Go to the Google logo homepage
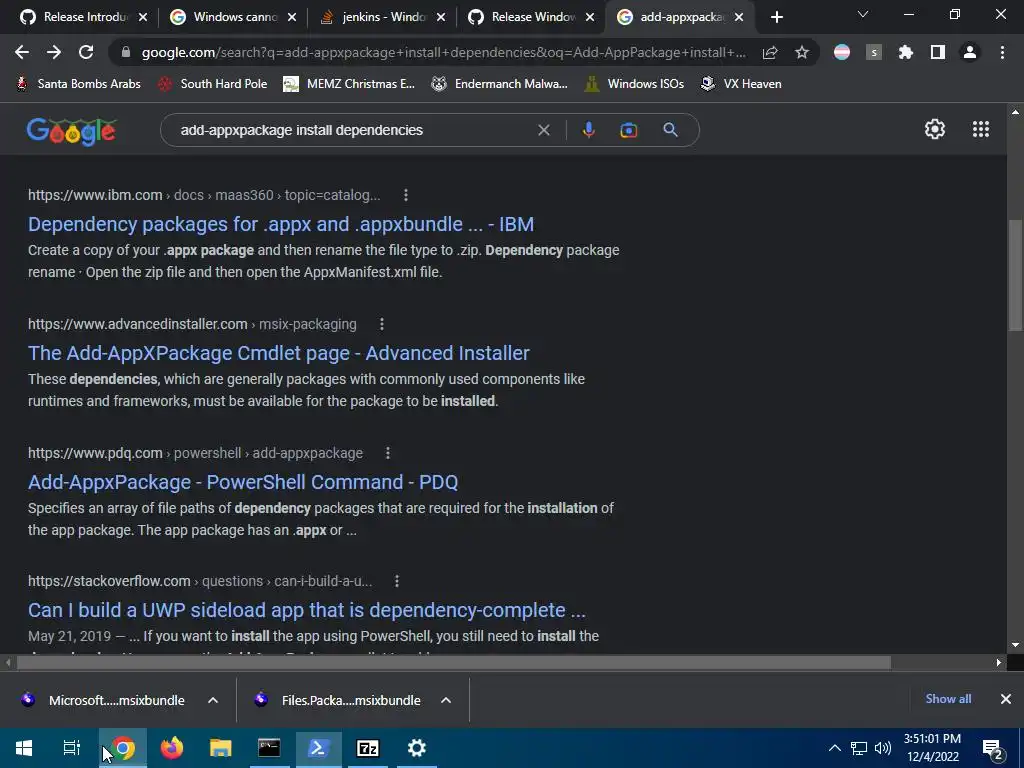Viewport: 1024px width, 768px height. pos(71,131)
